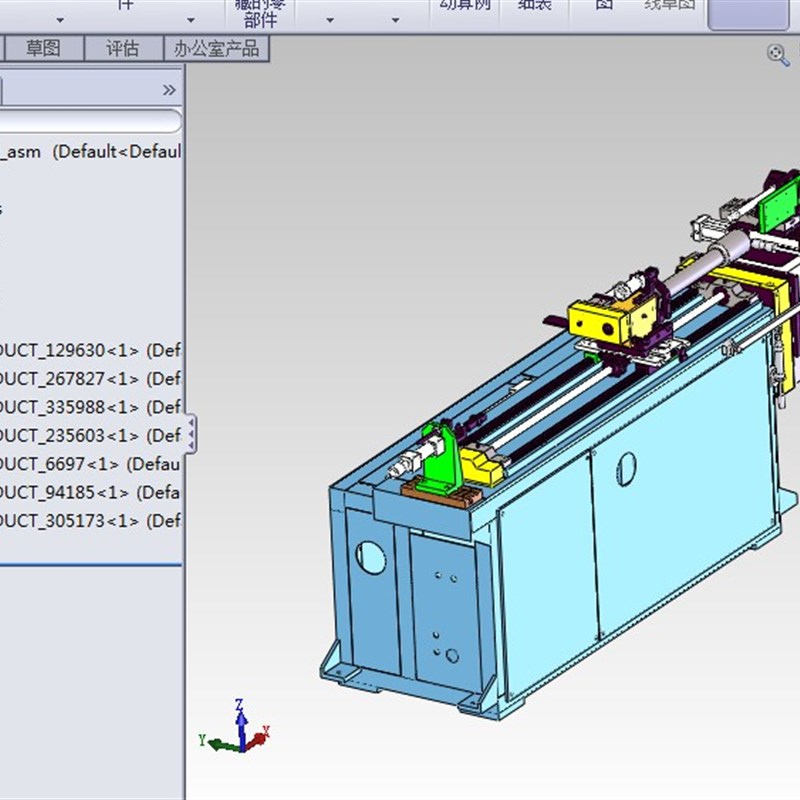Select the 办公室产品 tab
This screenshot has height=800, width=800.
[216, 48]
